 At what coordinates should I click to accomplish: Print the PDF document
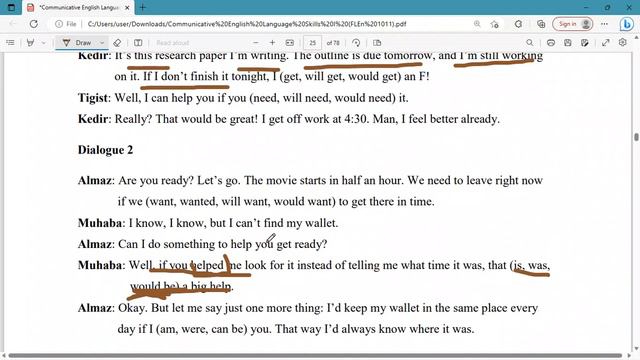[x=551, y=42]
